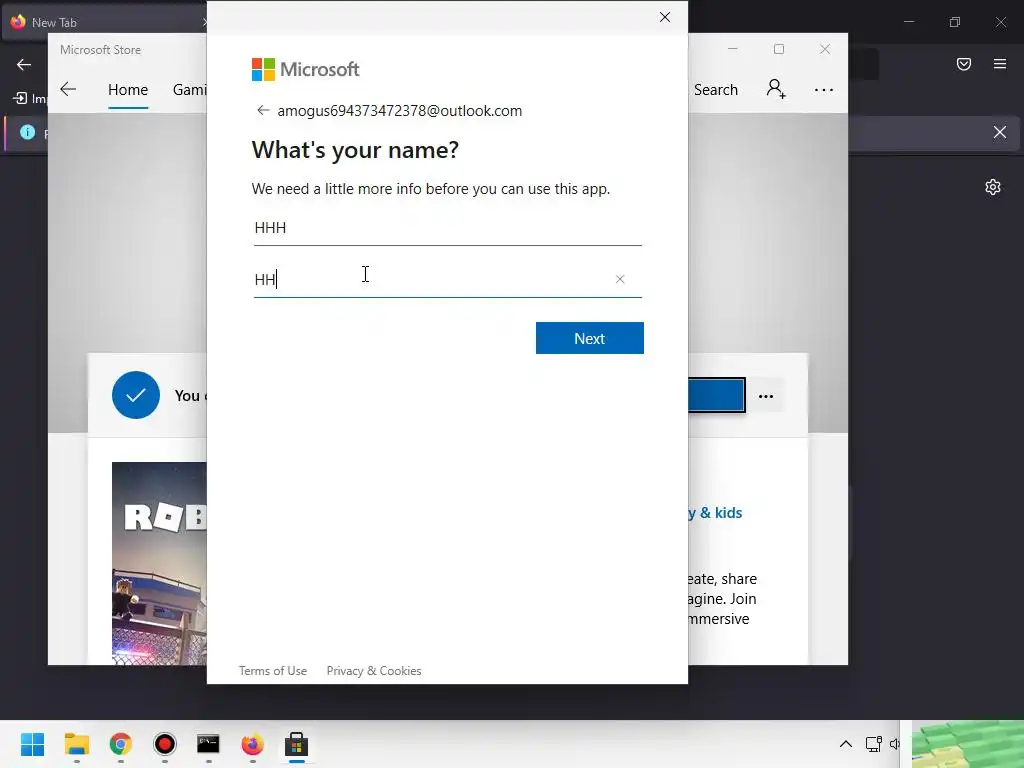The image size is (1024, 768).
Task: Open the command prompt taskbar icon
Action: click(208, 744)
